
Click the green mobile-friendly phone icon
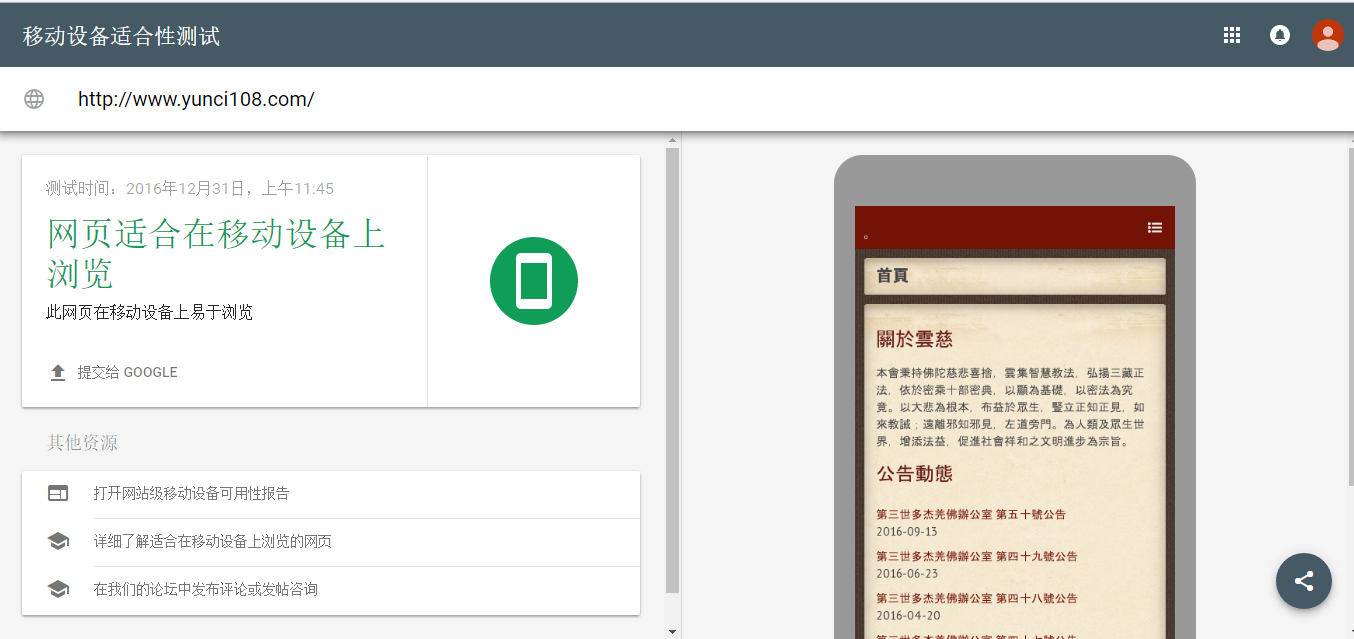click(534, 281)
